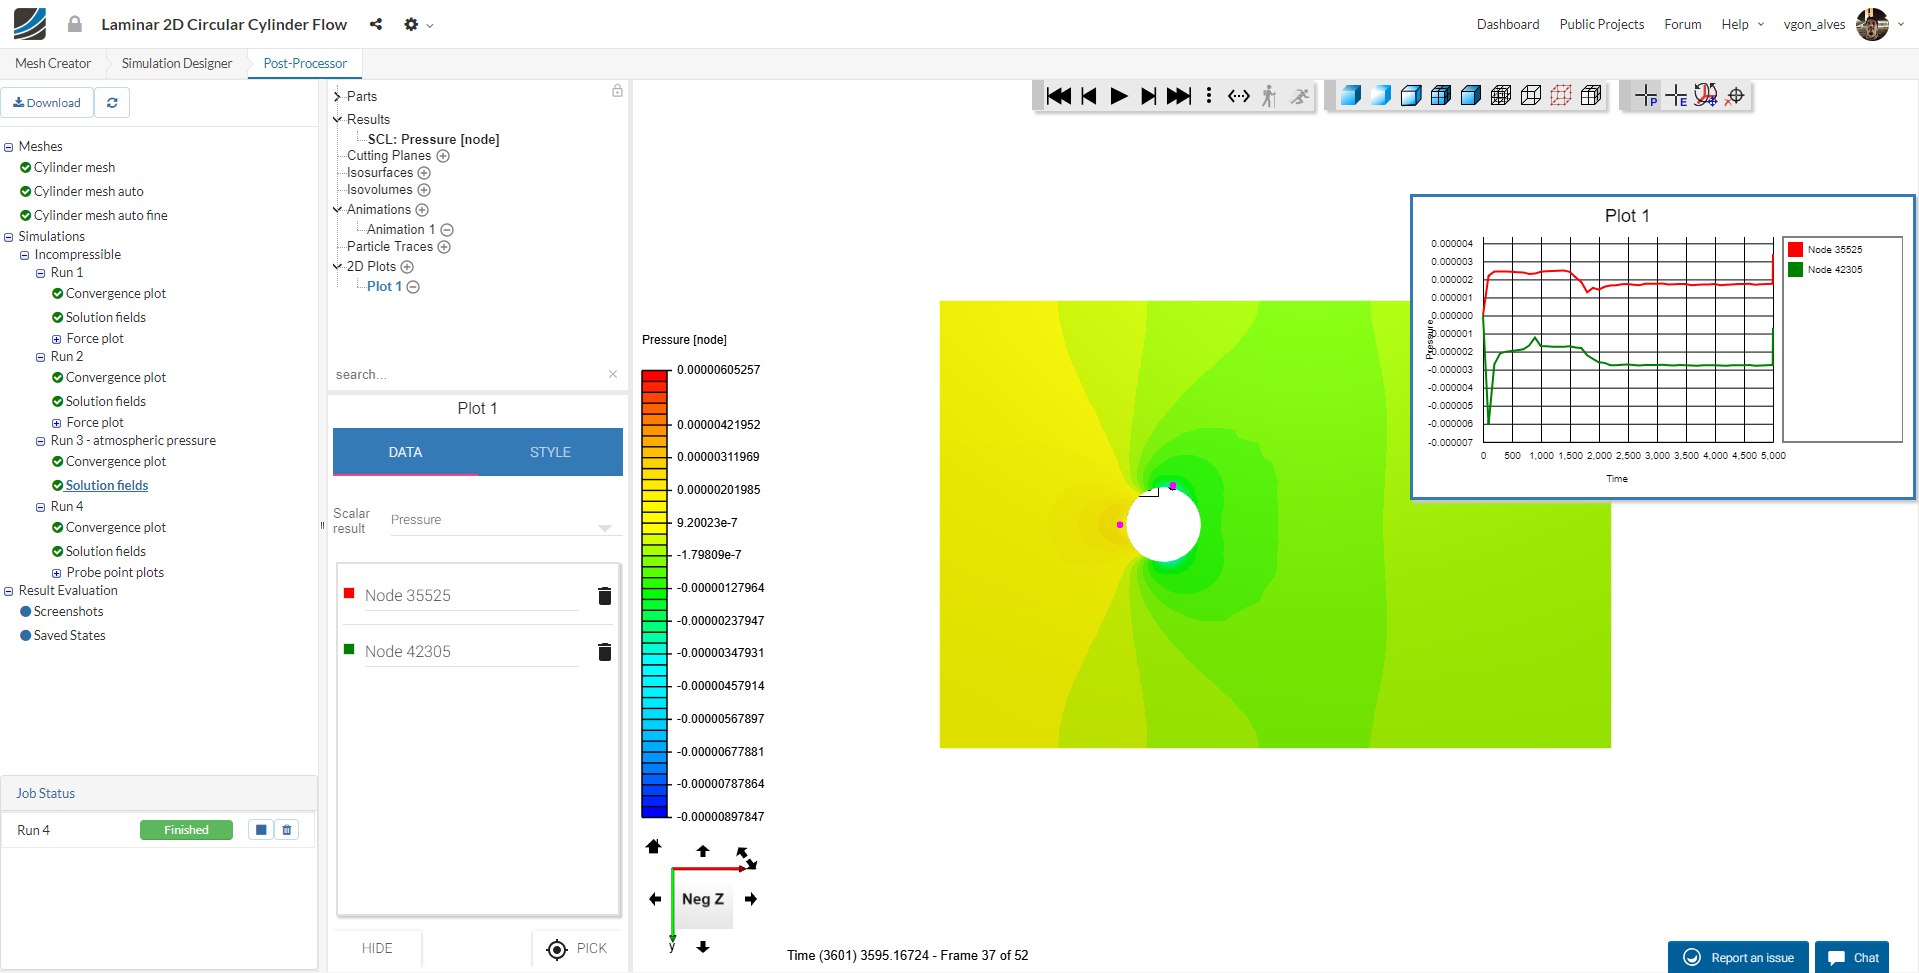This screenshot has height=973, width=1919.
Task: Click the pick node tool marked with P
Action: [x=1645, y=95]
